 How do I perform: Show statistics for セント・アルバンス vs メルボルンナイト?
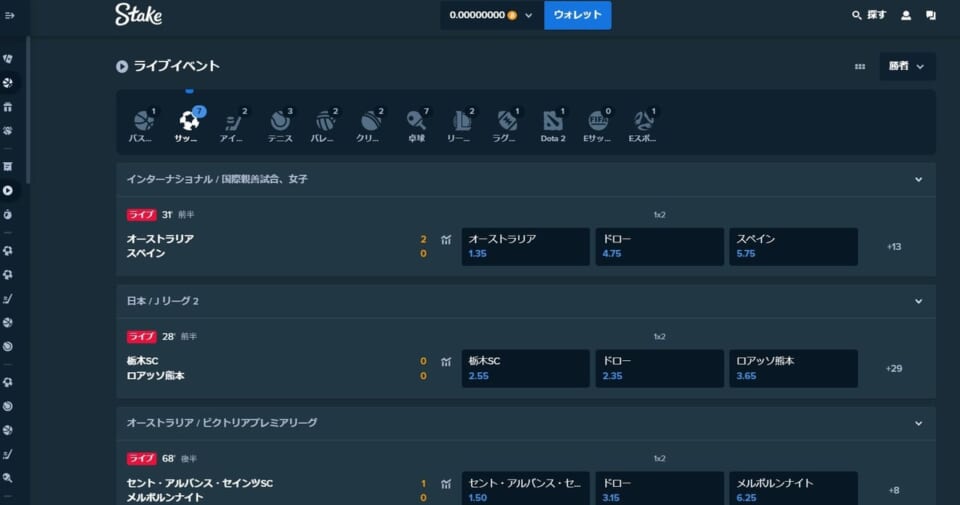point(446,484)
